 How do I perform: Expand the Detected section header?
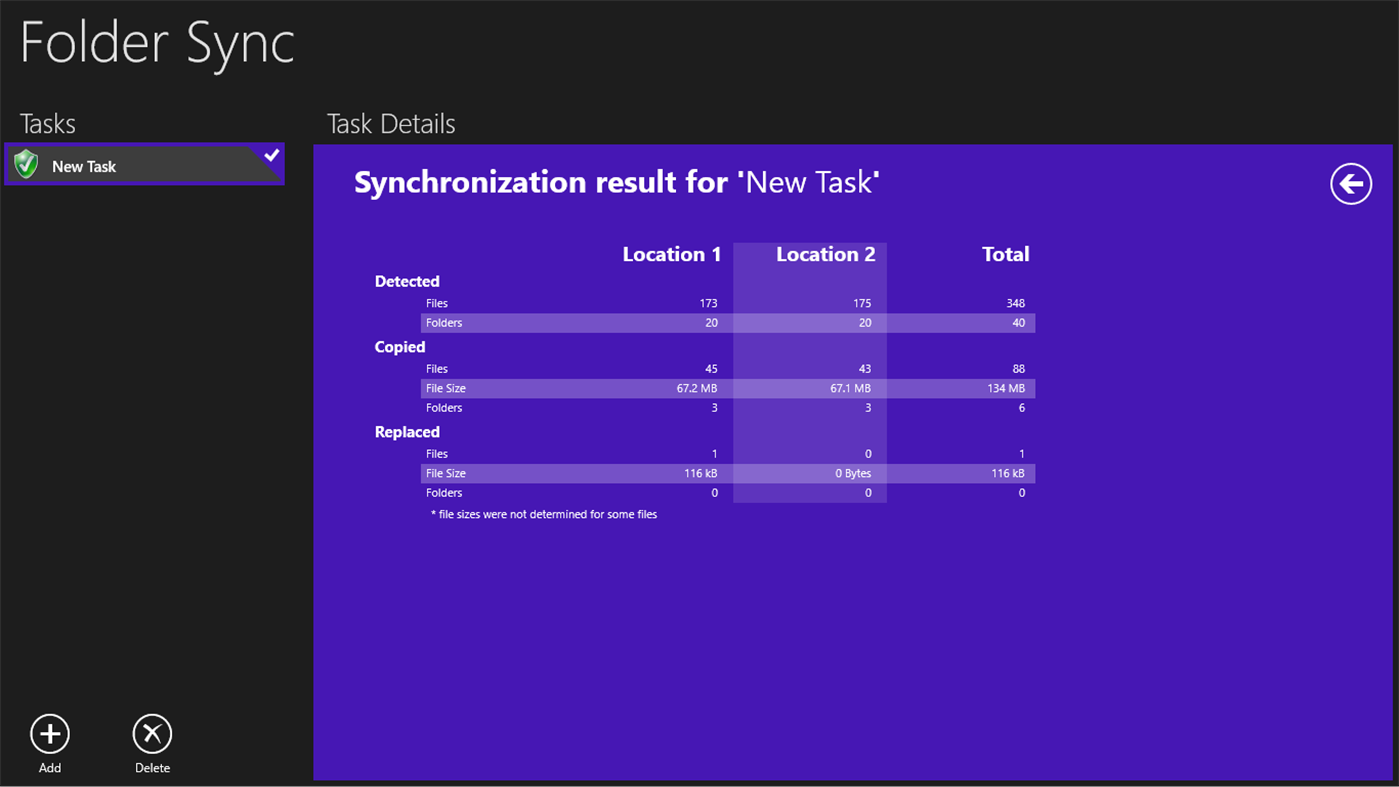pos(407,281)
